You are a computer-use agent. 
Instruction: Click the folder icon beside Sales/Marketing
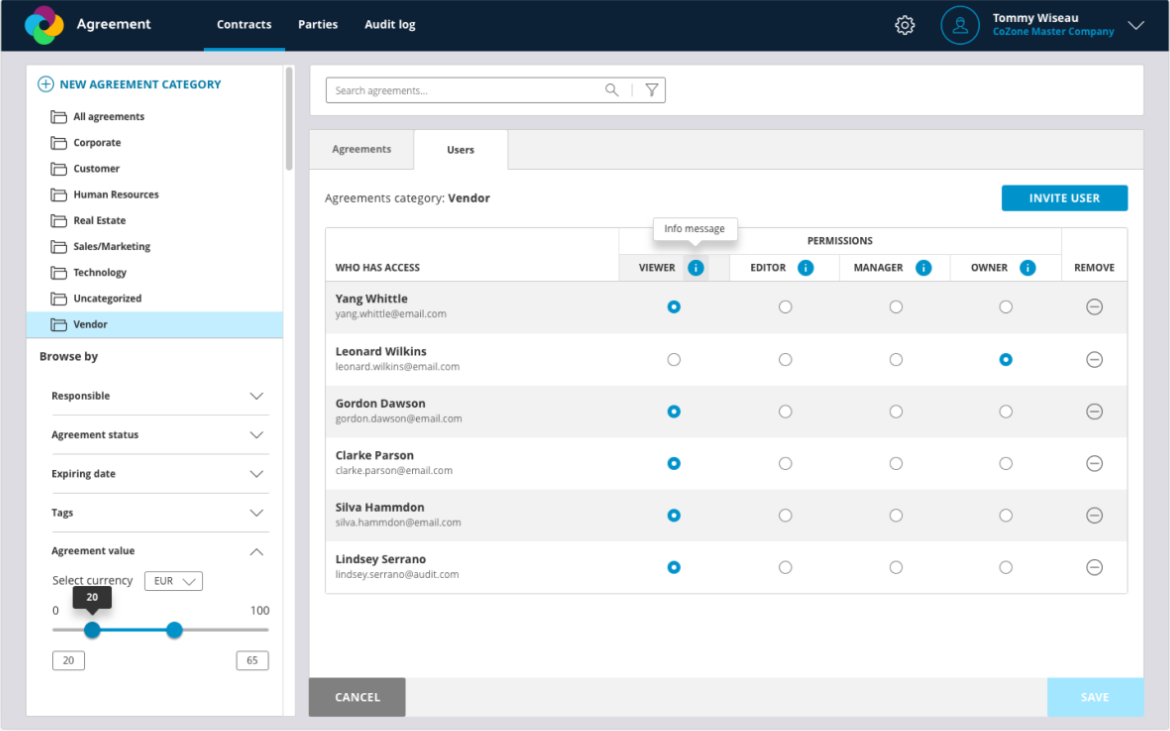click(x=58, y=247)
